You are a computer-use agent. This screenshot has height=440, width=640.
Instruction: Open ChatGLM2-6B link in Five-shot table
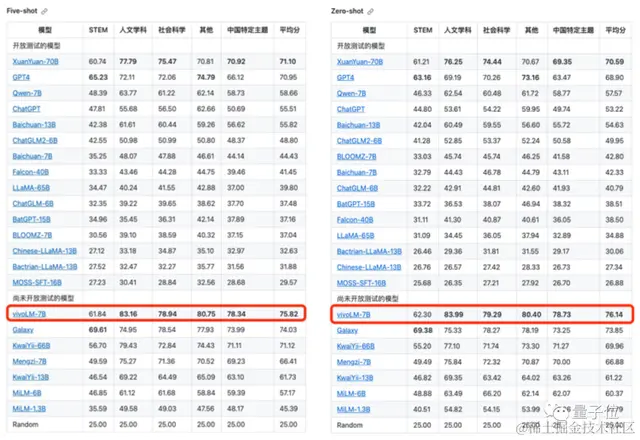tap(35, 140)
